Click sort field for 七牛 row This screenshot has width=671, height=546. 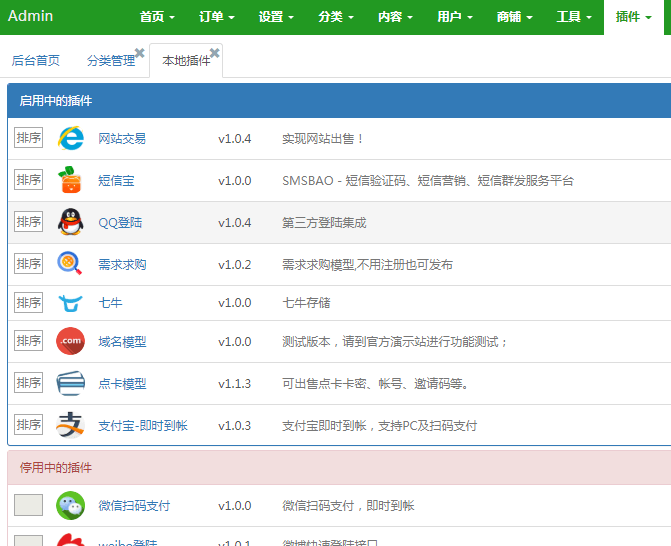coord(29,303)
